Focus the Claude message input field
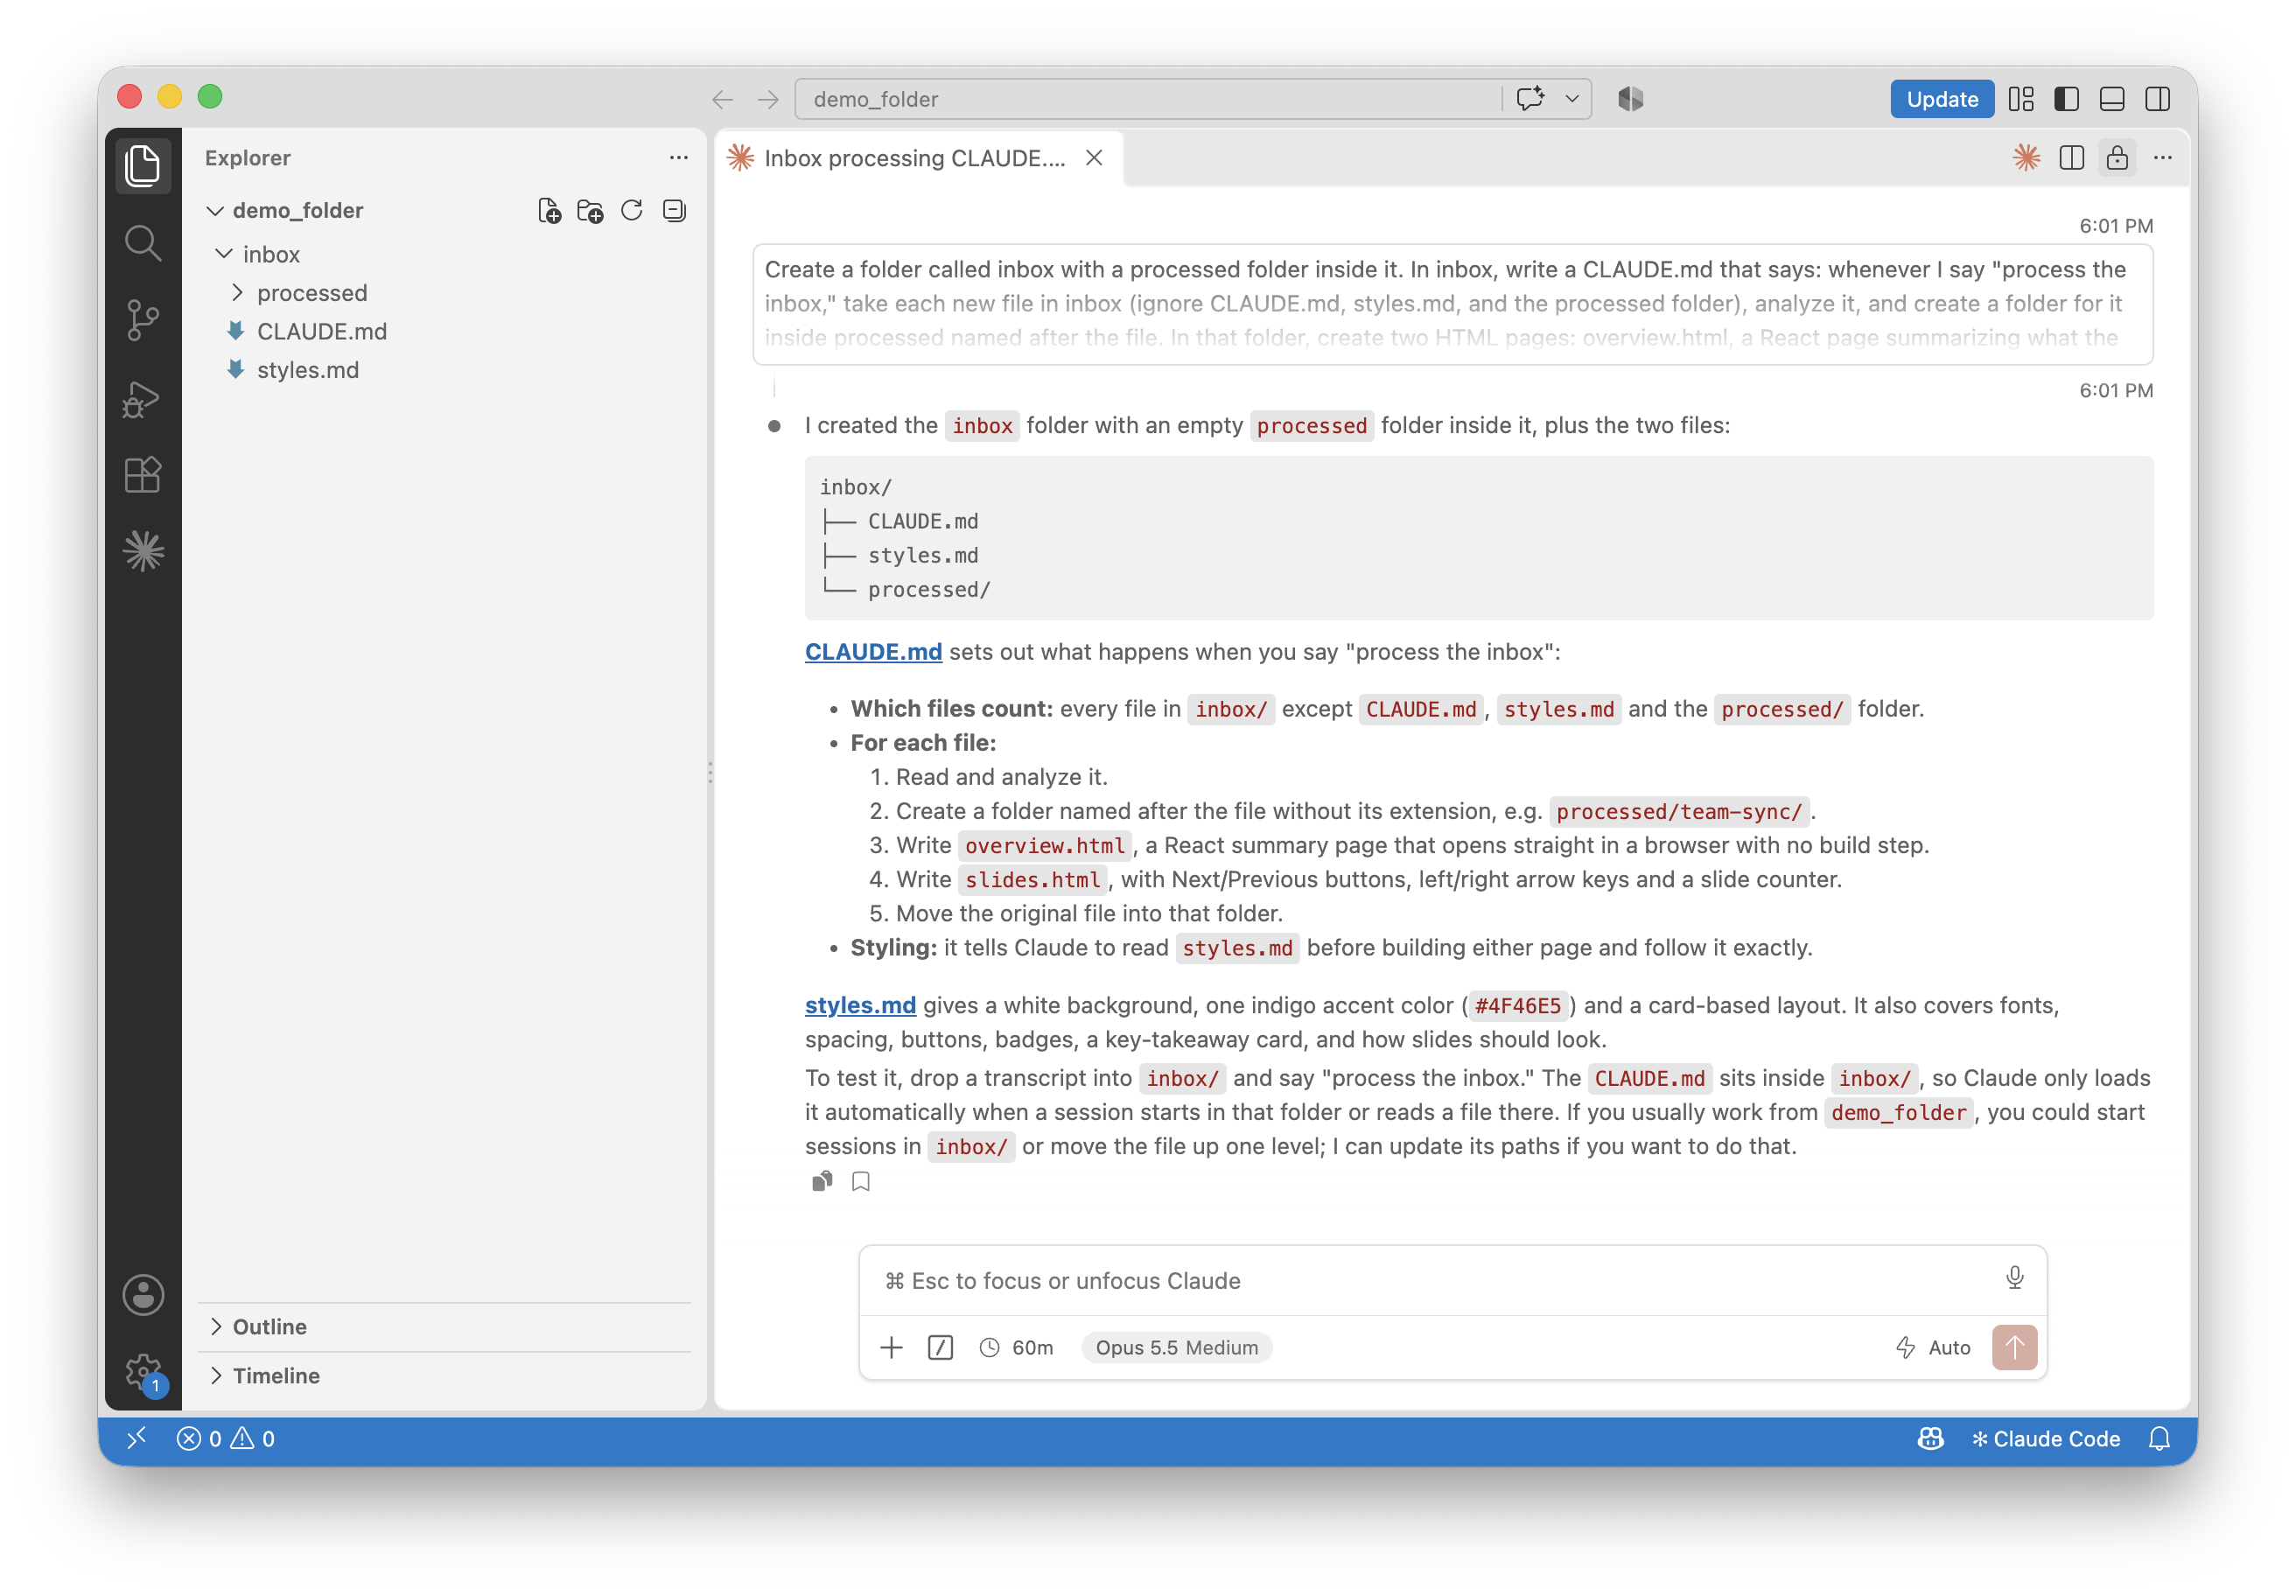Viewport: 2296px width, 1596px height. pyautogui.click(x=1430, y=1280)
